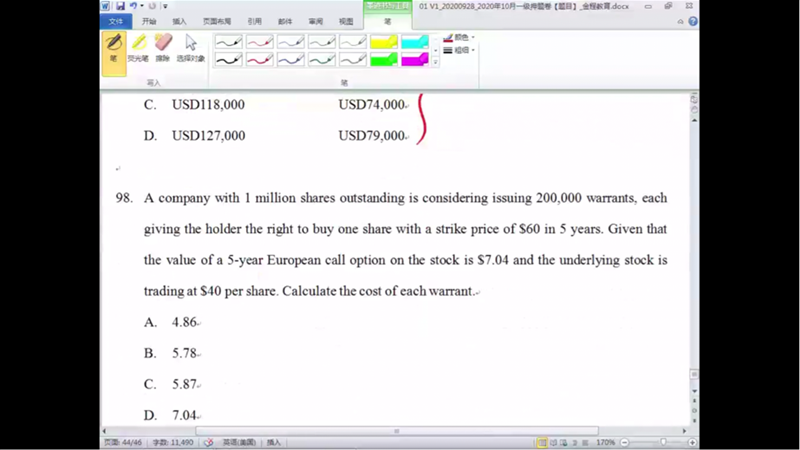
Task: Open the File (文件) tab
Action: point(116,20)
